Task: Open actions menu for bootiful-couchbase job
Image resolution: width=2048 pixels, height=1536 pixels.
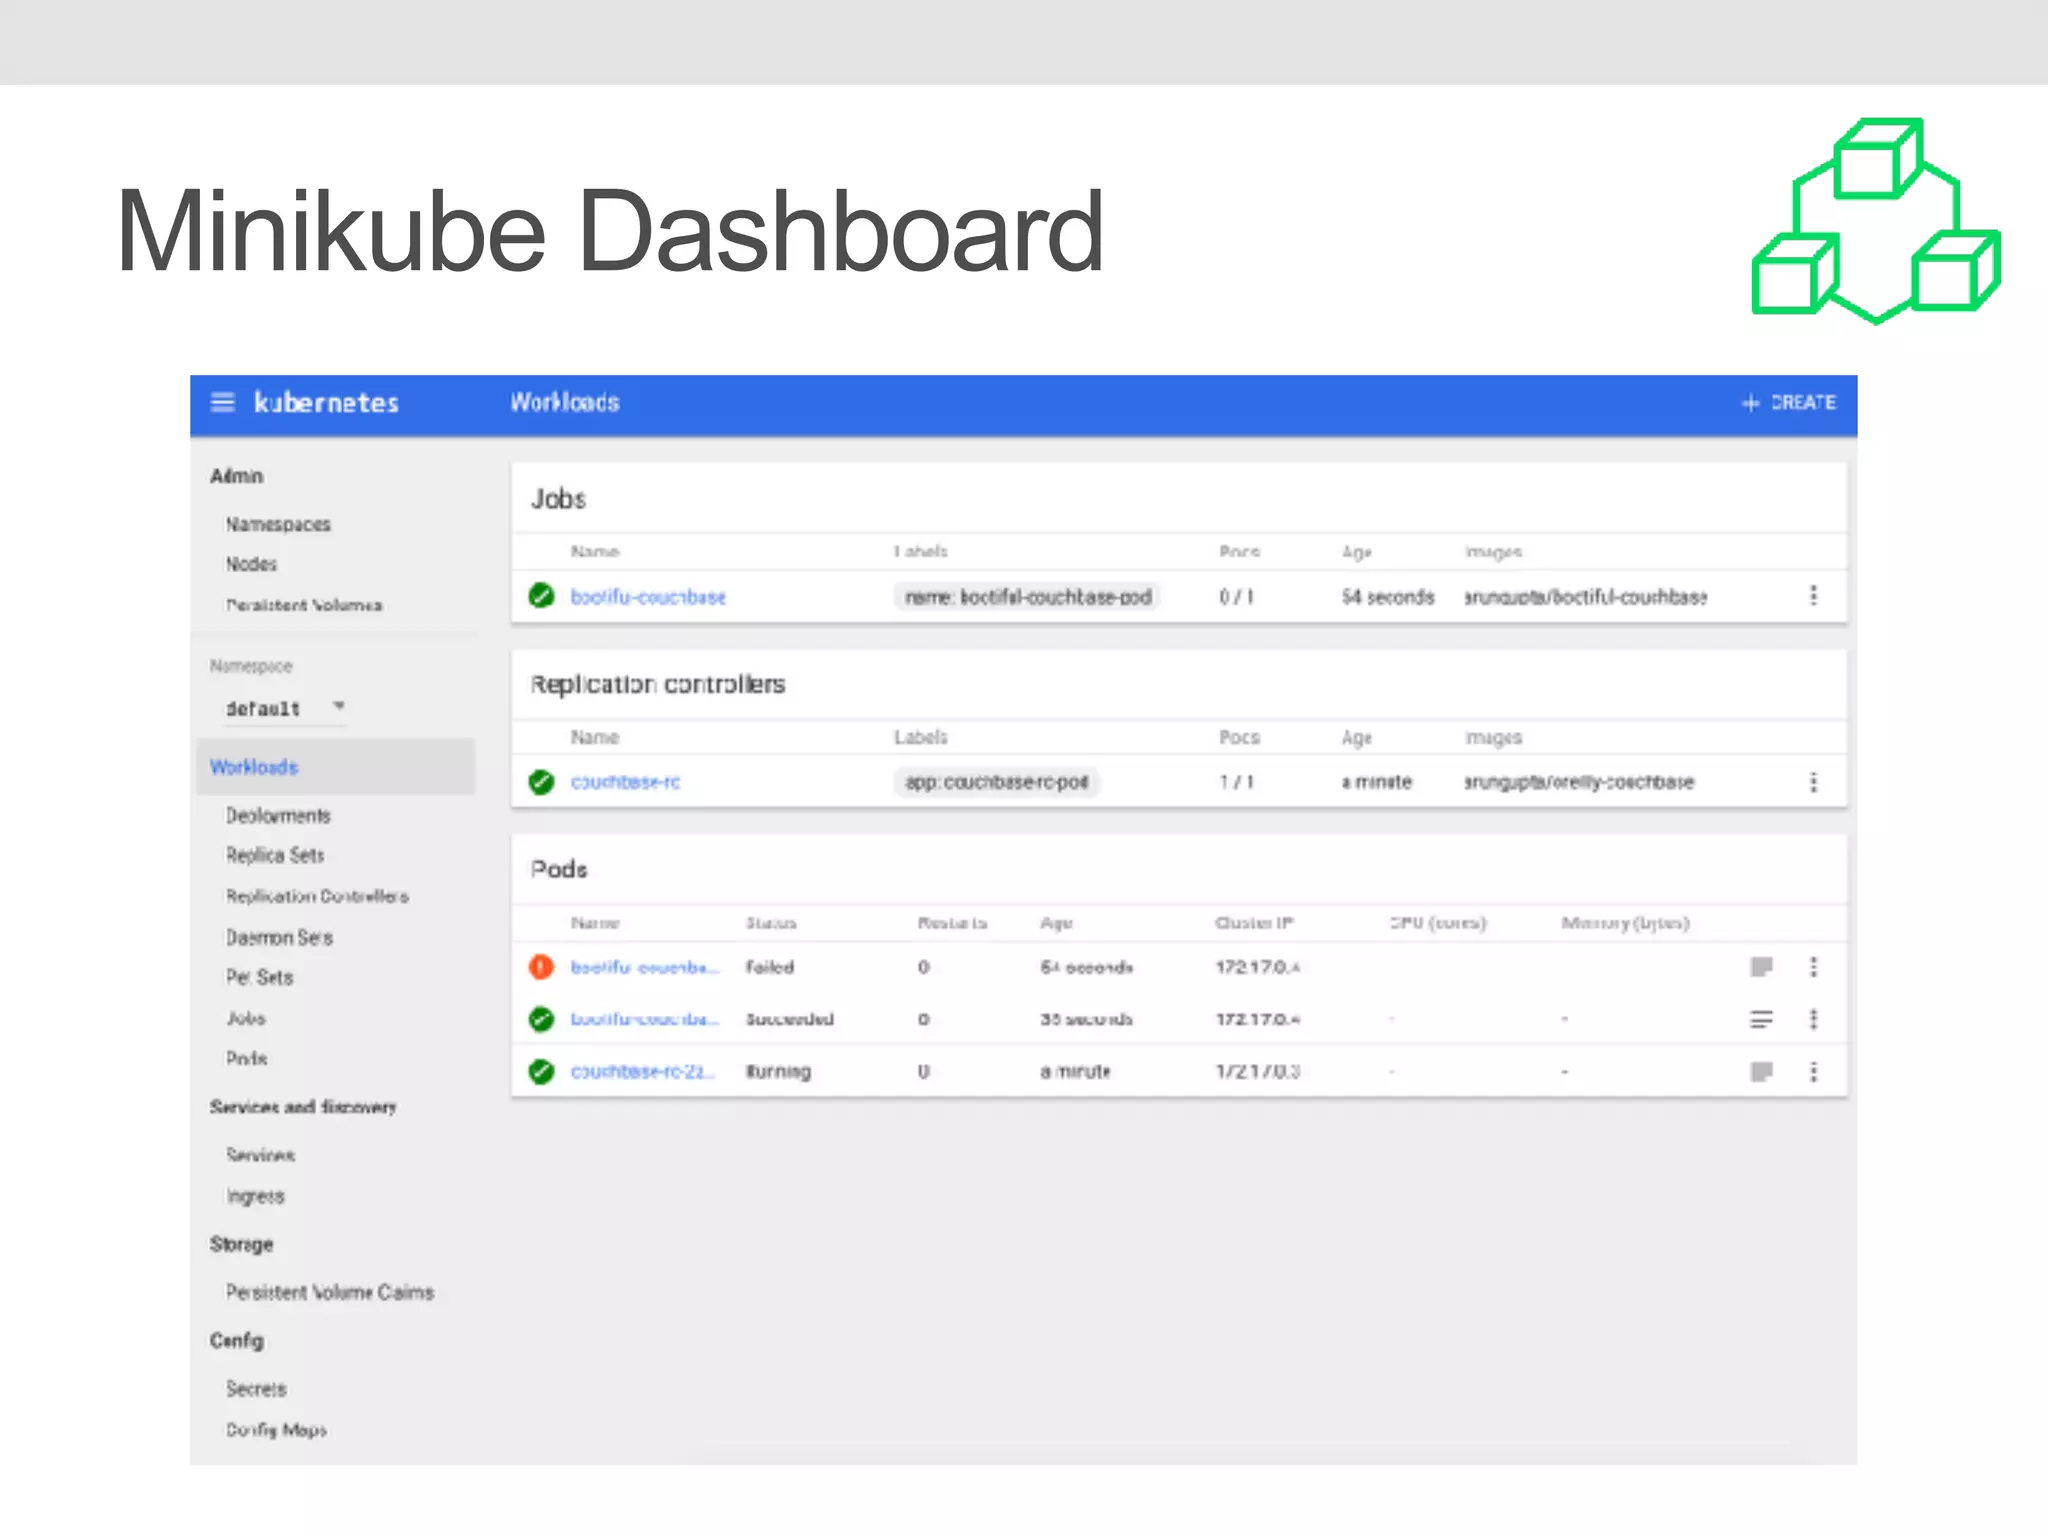Action: pyautogui.click(x=1813, y=596)
